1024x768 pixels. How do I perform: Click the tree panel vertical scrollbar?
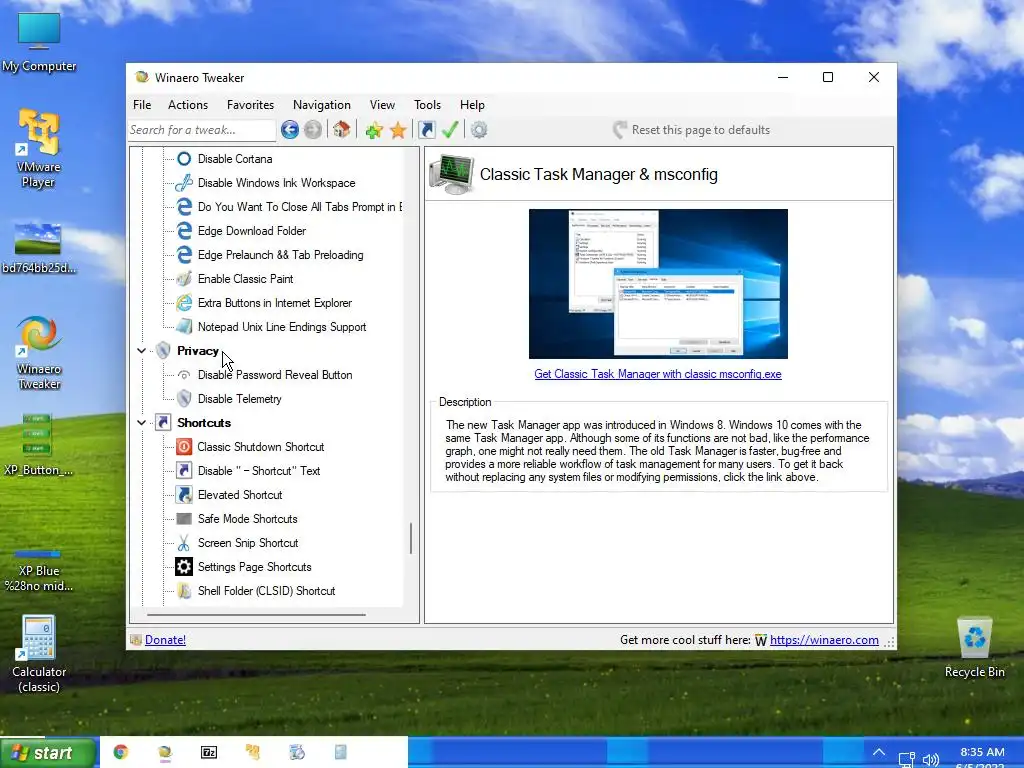pyautogui.click(x=411, y=538)
